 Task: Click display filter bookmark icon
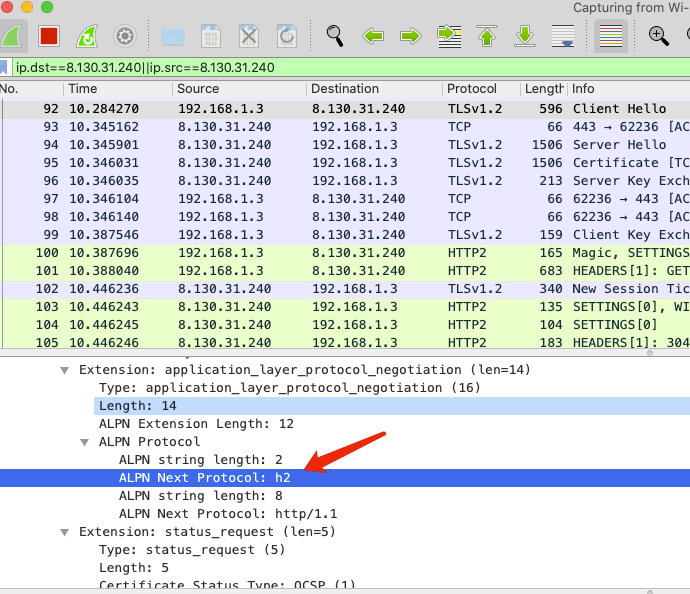pos(4,67)
